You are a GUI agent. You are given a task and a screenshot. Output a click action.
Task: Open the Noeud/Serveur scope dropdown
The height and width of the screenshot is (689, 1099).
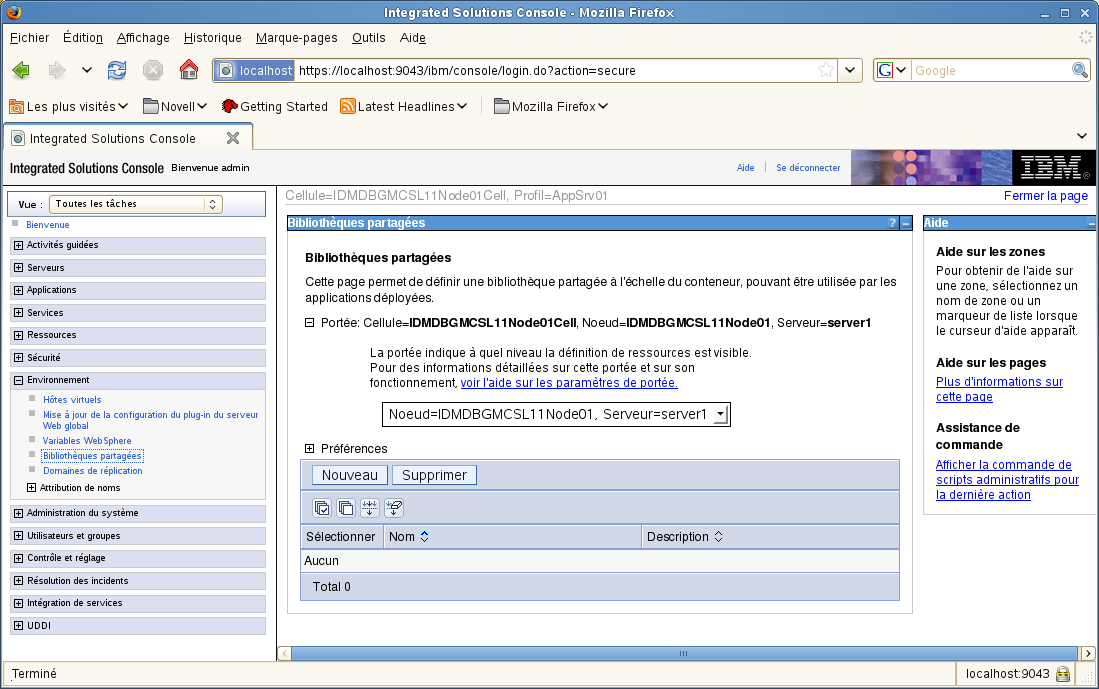(x=556, y=414)
